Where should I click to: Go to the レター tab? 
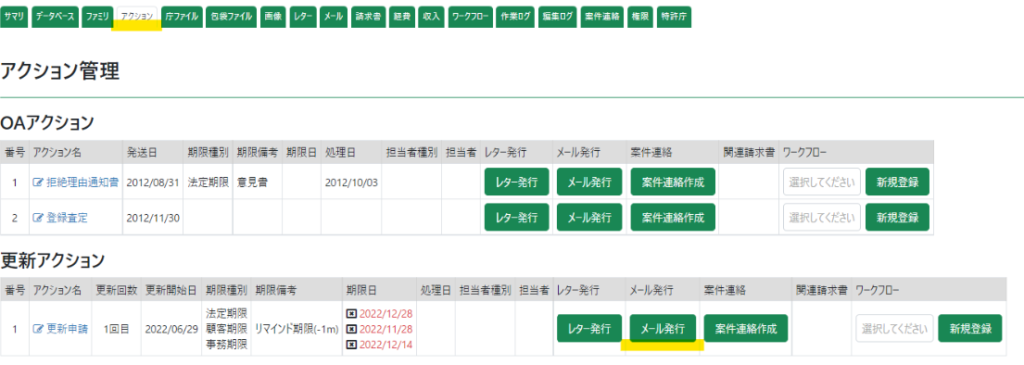pyautogui.click(x=304, y=18)
